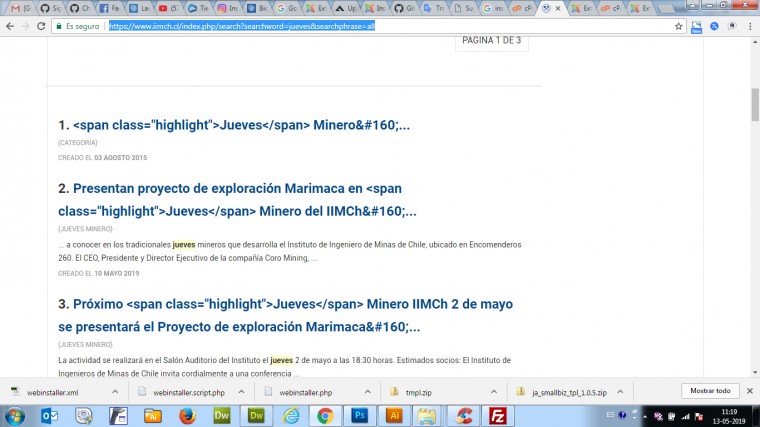Image resolution: width=760 pixels, height=427 pixels.
Task: Open the Chrome three-dot menu
Action: (750, 26)
